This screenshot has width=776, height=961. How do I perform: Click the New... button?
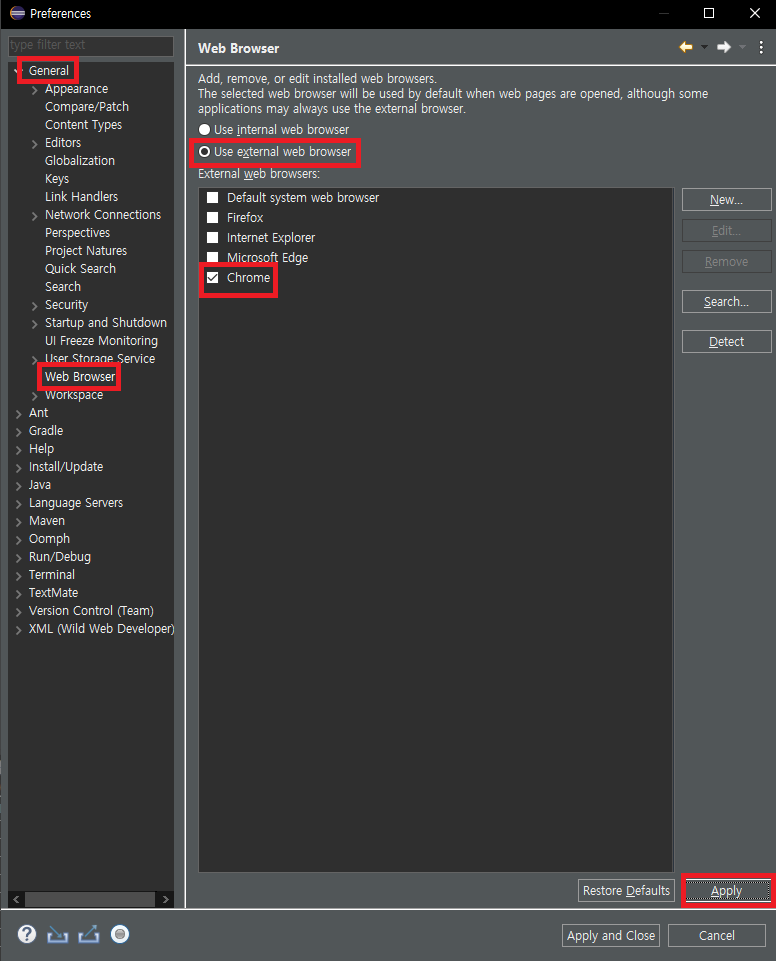tap(726, 200)
